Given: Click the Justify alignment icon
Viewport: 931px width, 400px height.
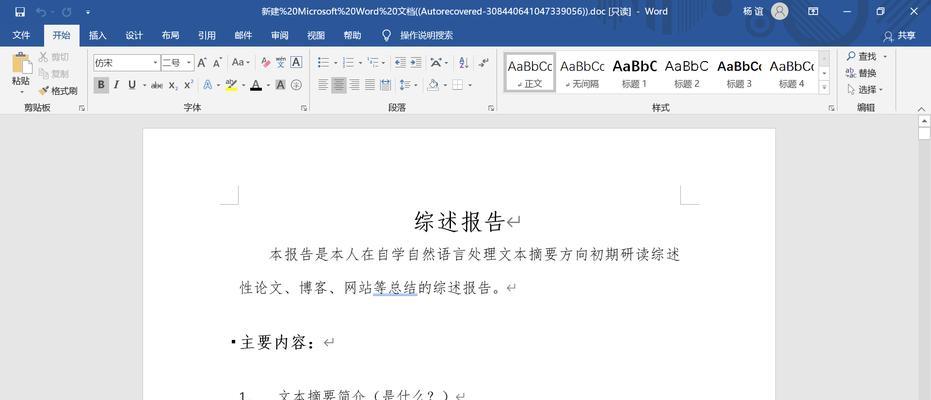Looking at the screenshot, I should [x=370, y=85].
